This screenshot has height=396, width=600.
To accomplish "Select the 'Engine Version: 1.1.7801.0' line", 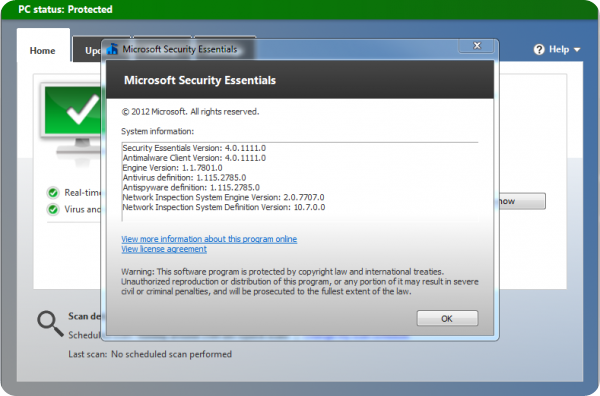I will click(172, 168).
